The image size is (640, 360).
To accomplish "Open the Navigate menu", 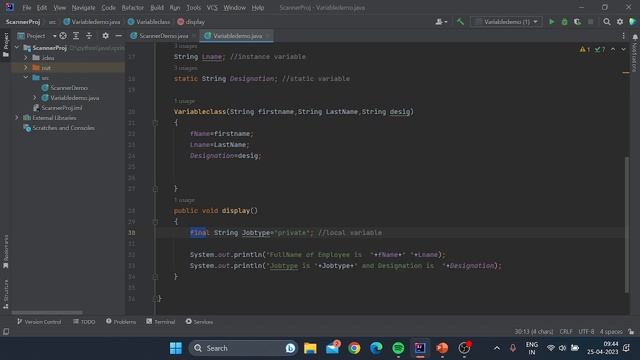I will 83,7.
